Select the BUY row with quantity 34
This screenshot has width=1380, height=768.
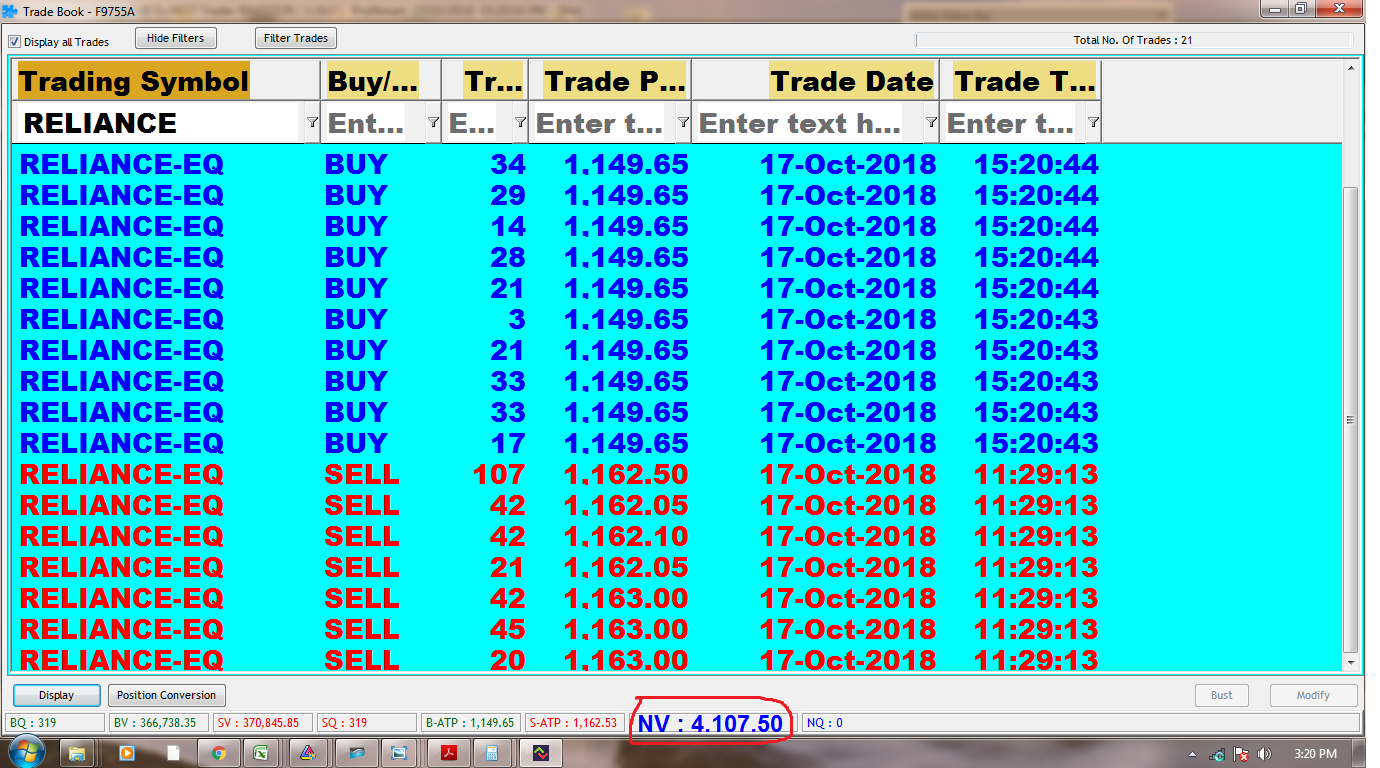(x=678, y=163)
